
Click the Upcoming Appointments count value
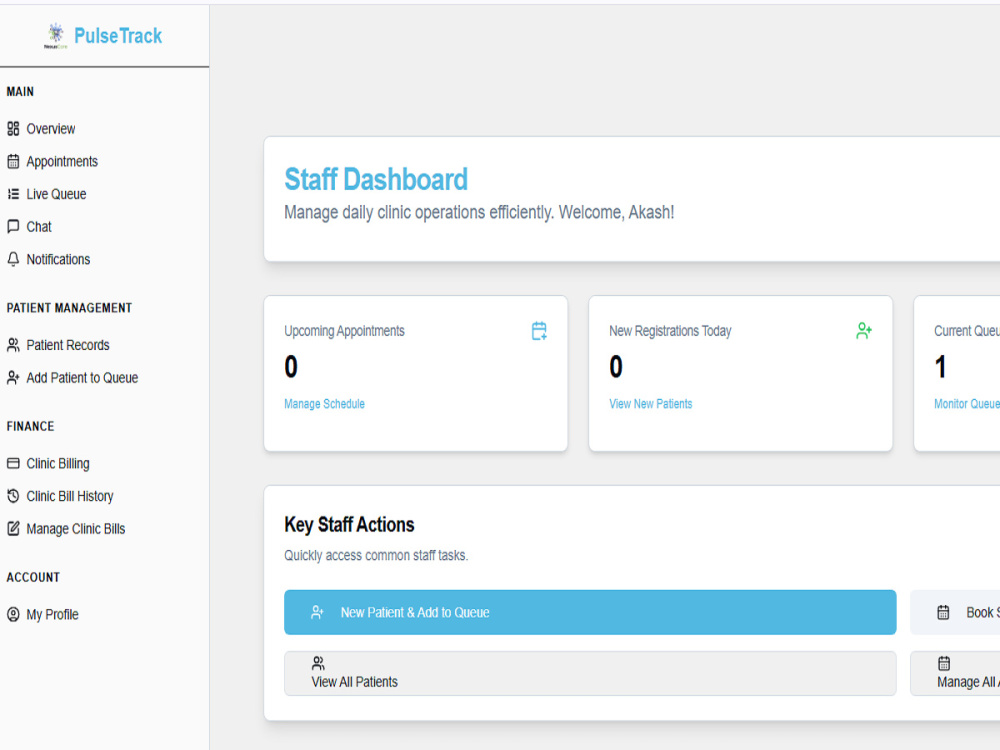[x=291, y=367]
